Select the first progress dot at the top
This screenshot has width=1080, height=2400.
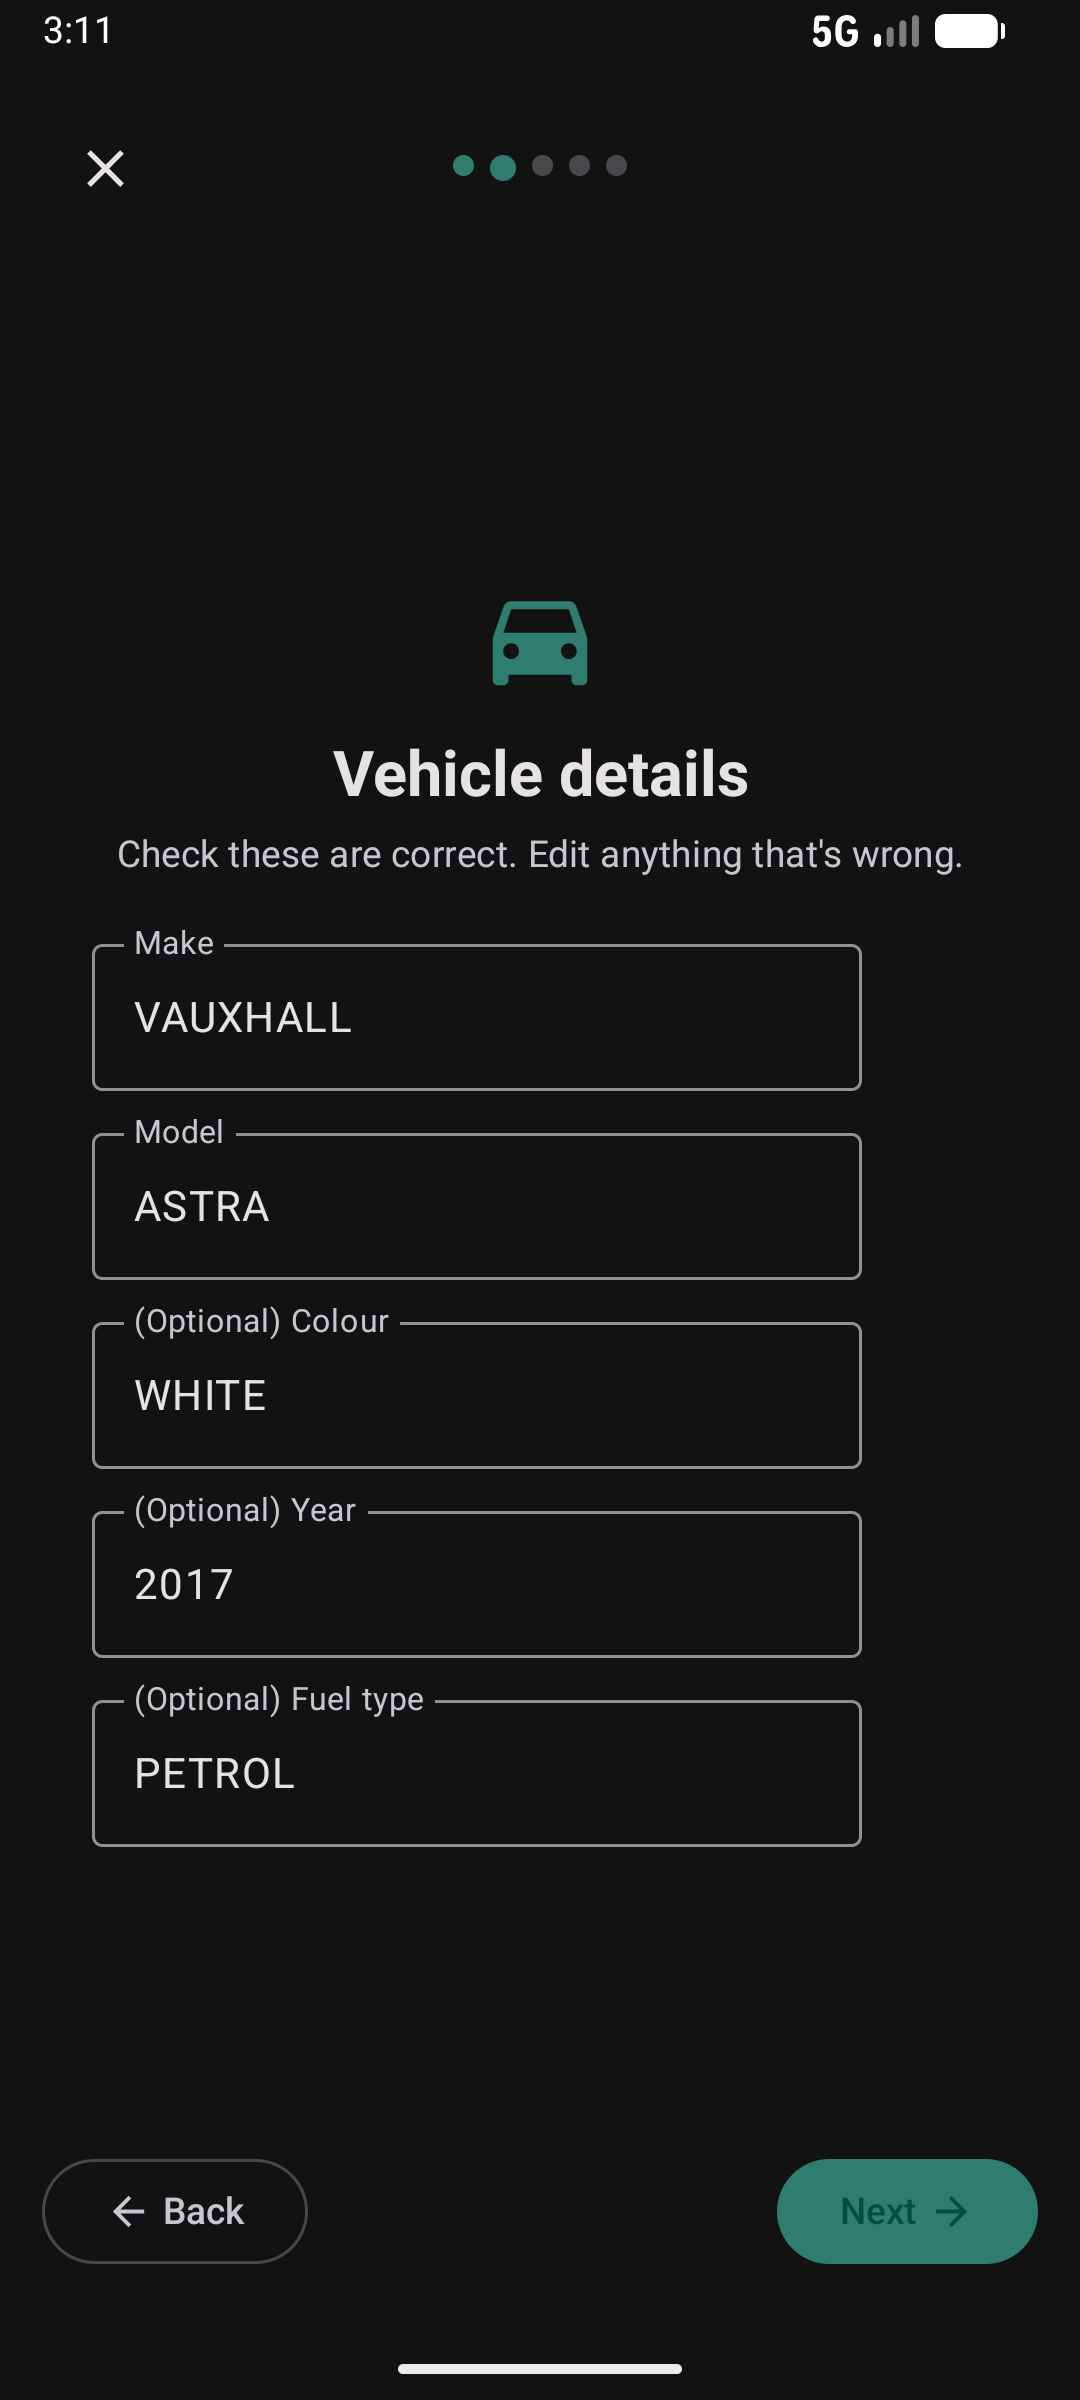(465, 166)
